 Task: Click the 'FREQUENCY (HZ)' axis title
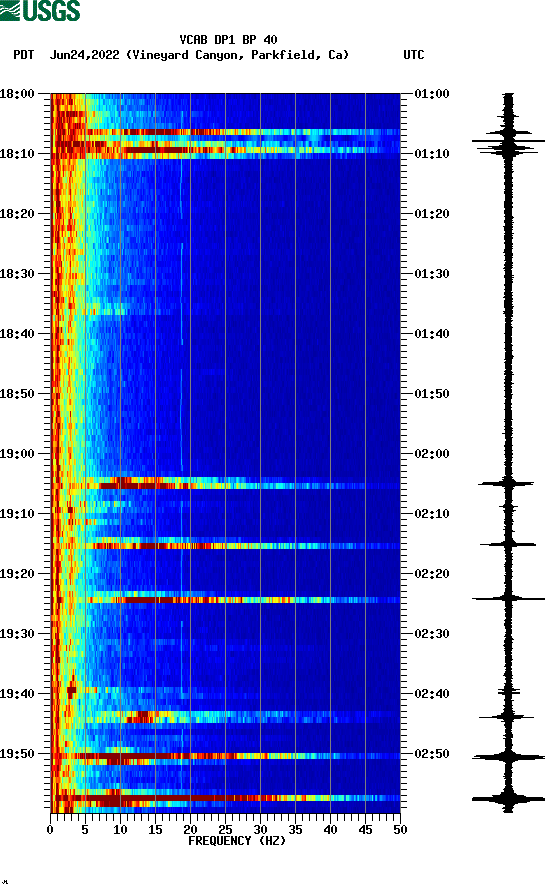[237, 841]
